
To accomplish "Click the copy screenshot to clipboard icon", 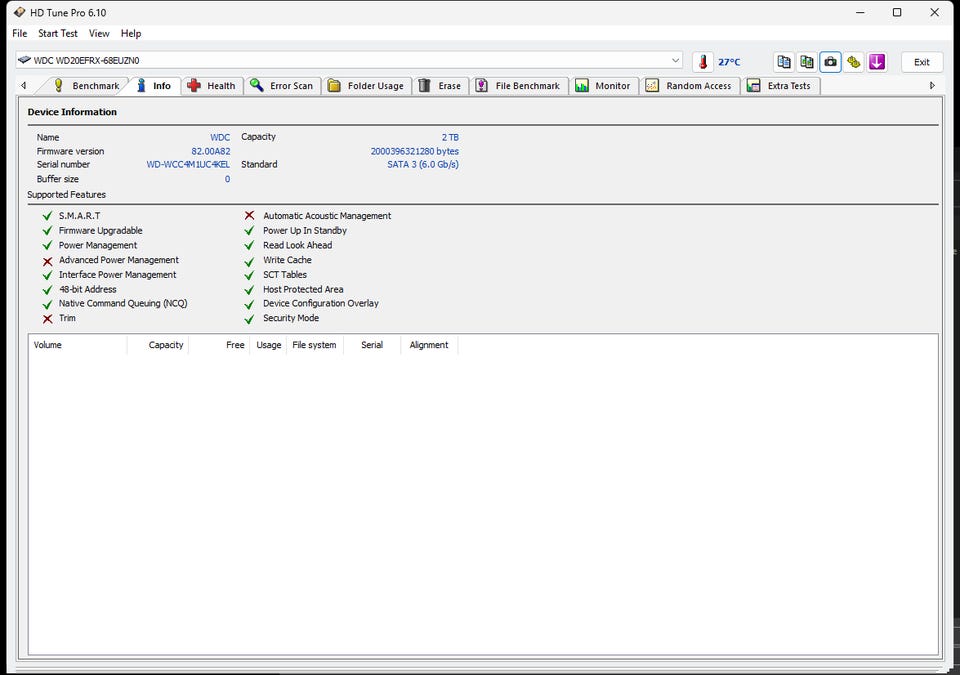I will point(807,62).
